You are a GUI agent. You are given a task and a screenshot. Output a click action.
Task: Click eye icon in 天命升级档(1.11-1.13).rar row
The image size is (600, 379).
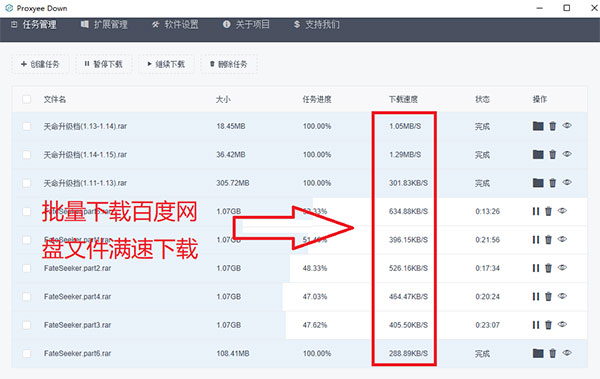click(567, 182)
